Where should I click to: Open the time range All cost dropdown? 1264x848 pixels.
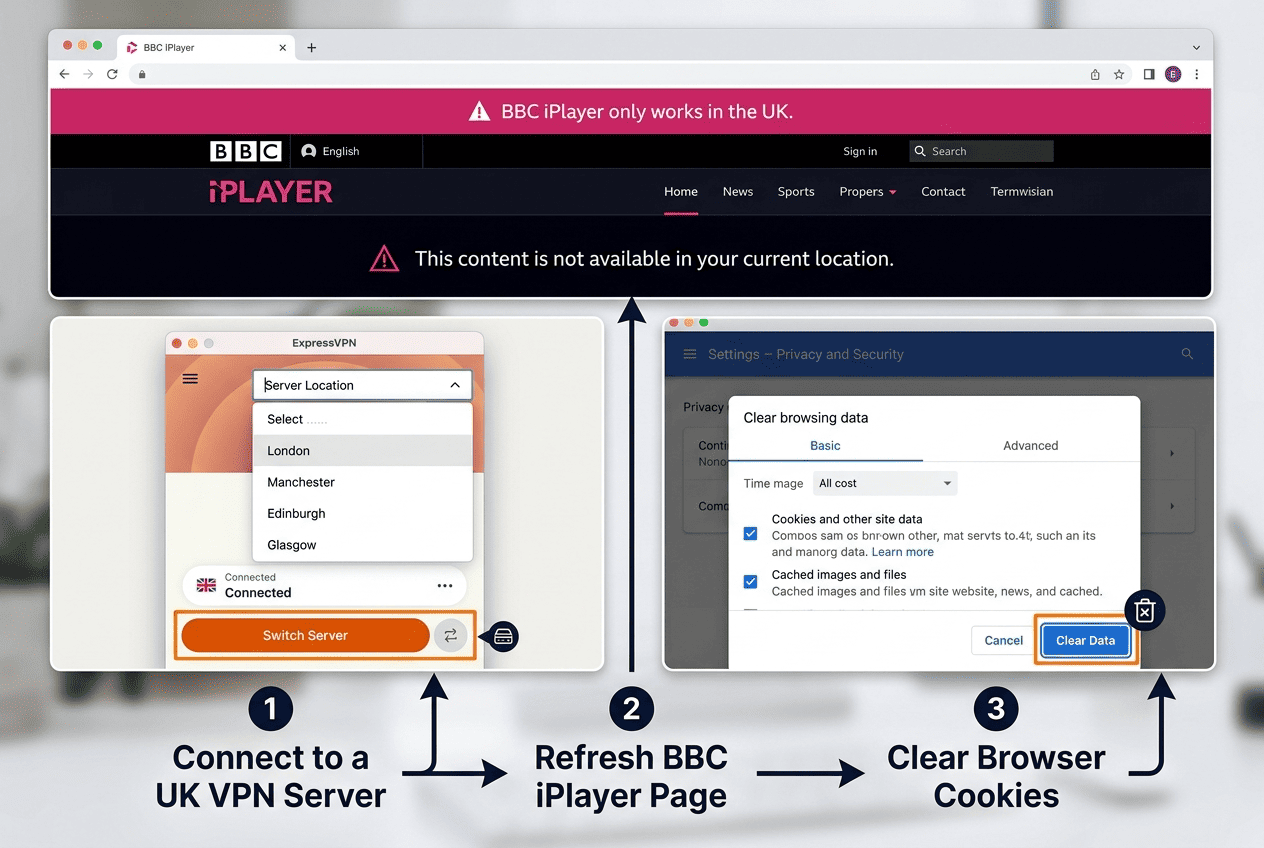tap(885, 483)
